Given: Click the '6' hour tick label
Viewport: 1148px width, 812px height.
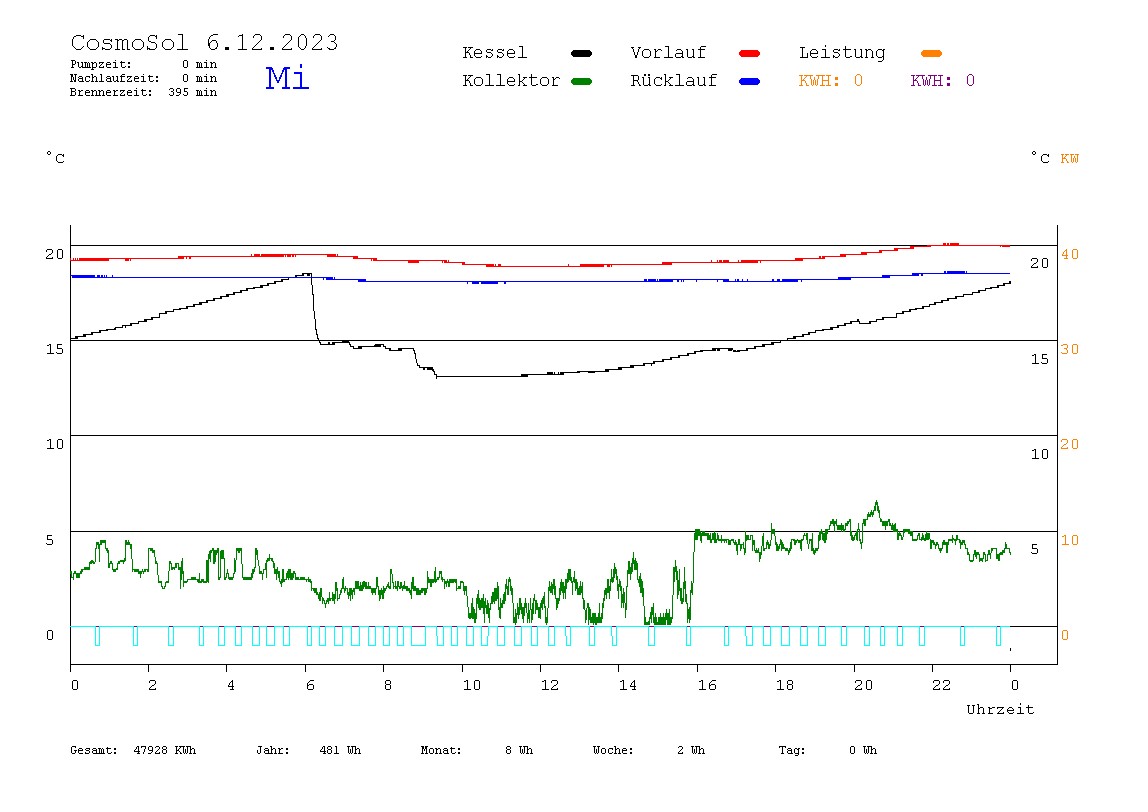Looking at the screenshot, I should pyautogui.click(x=310, y=685).
